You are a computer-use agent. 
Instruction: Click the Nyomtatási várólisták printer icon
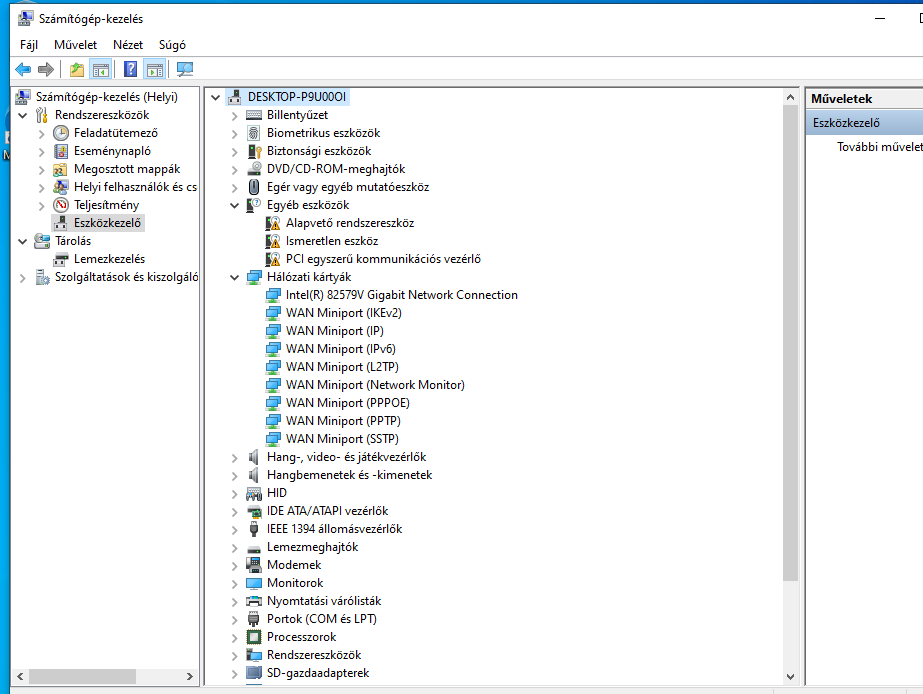pos(254,601)
